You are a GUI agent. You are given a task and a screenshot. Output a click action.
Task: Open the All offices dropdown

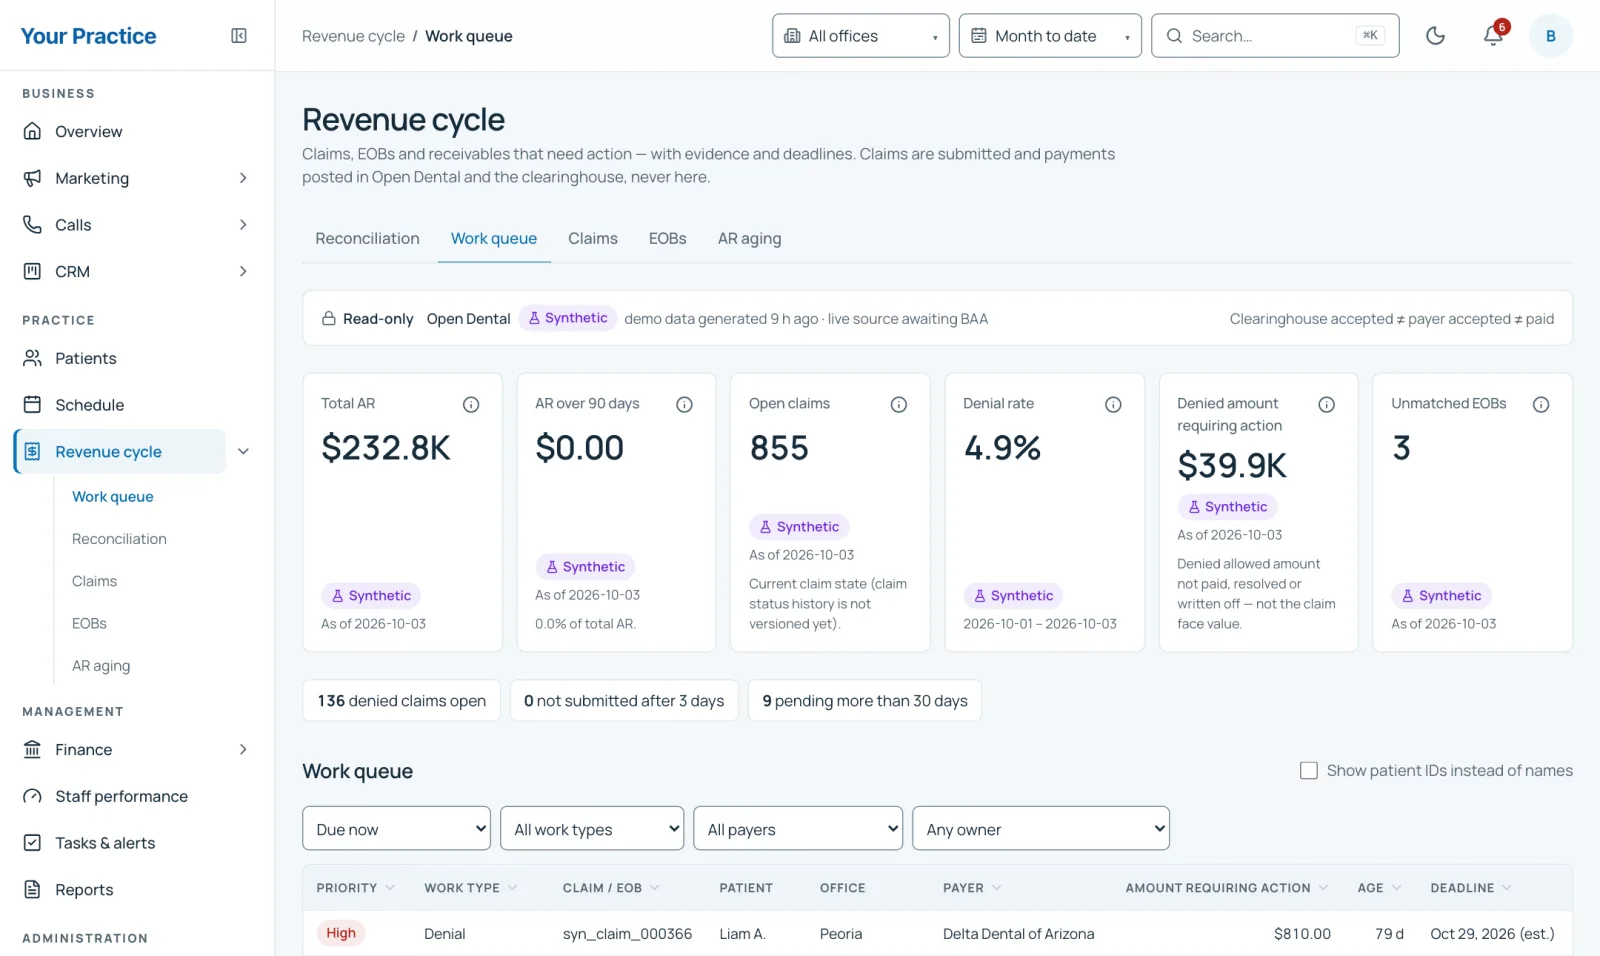(861, 36)
